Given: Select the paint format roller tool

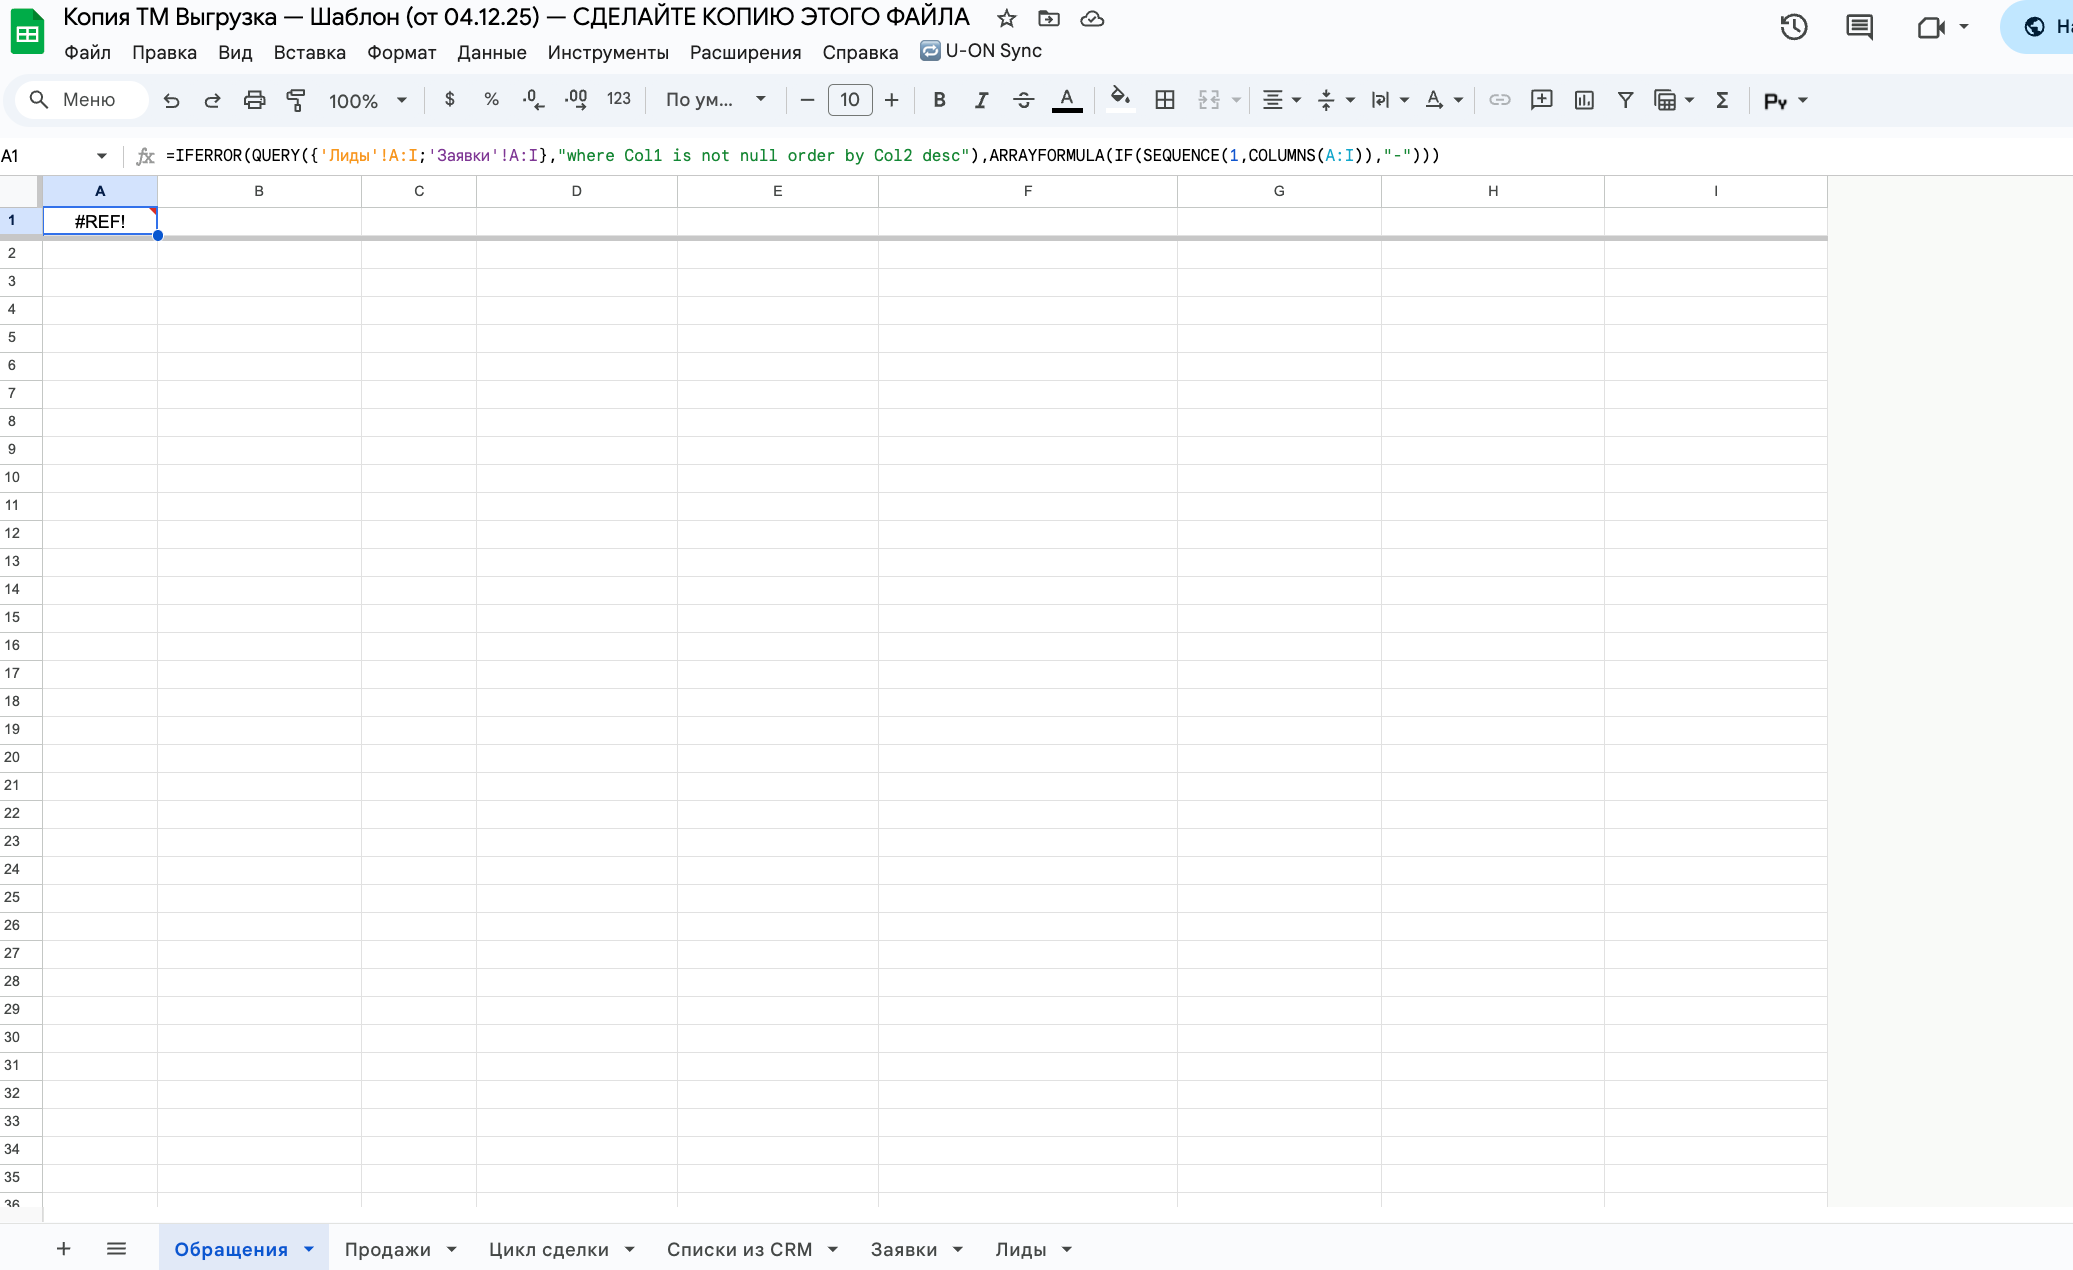Looking at the screenshot, I should pos(296,100).
